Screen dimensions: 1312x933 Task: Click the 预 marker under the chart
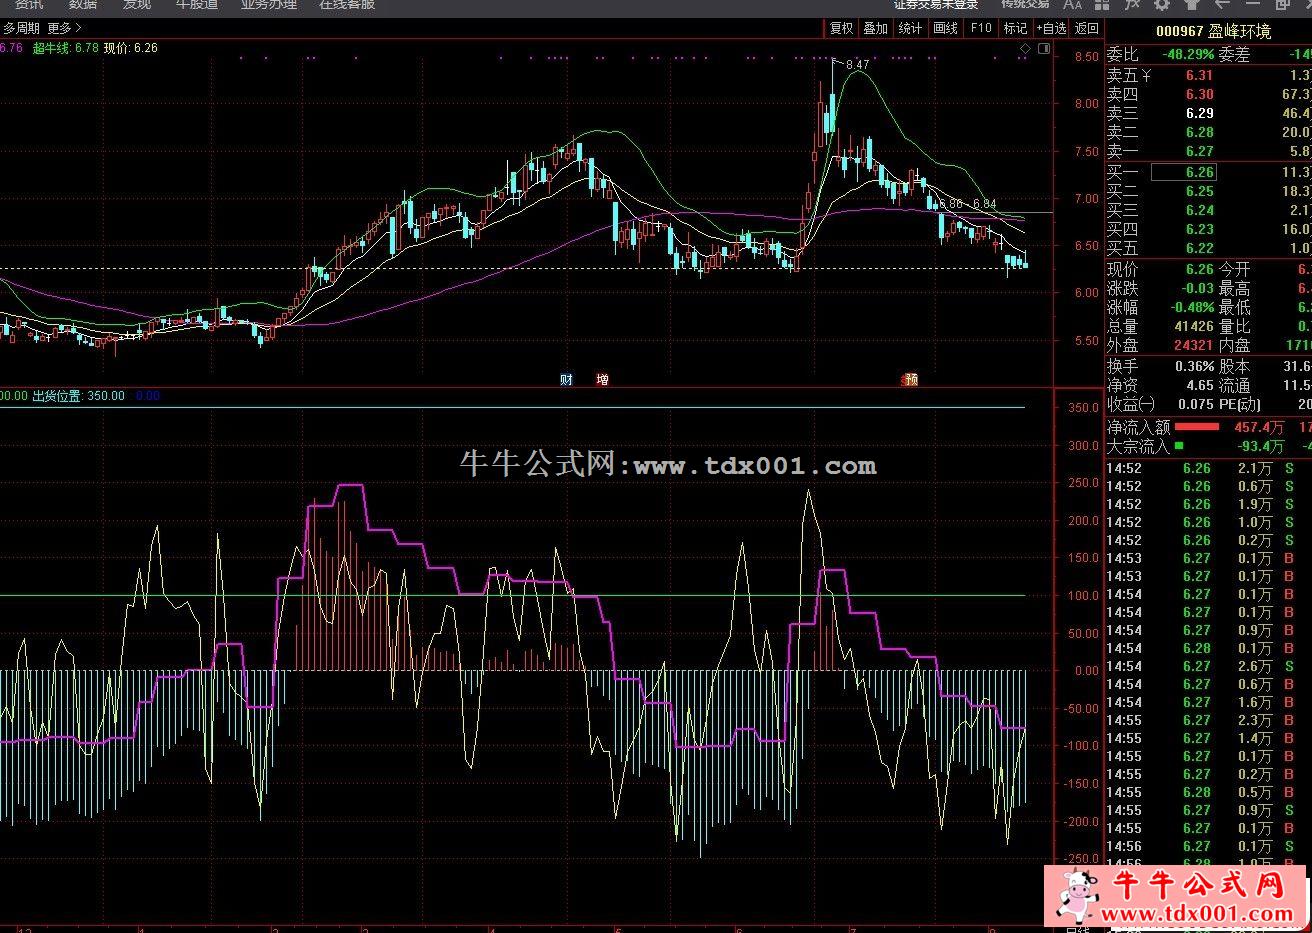[910, 379]
